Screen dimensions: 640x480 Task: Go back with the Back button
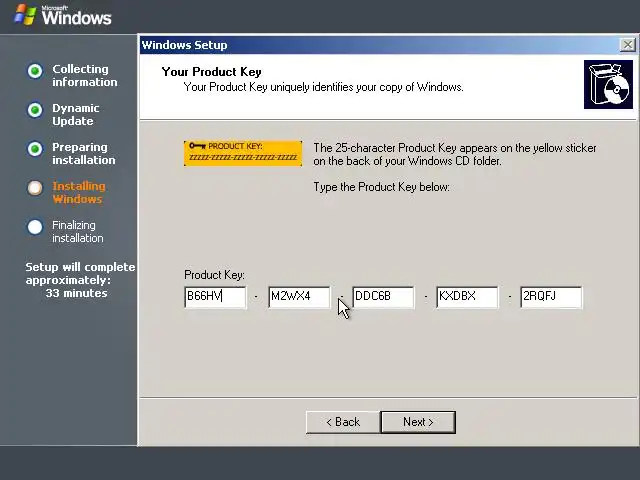(x=343, y=422)
